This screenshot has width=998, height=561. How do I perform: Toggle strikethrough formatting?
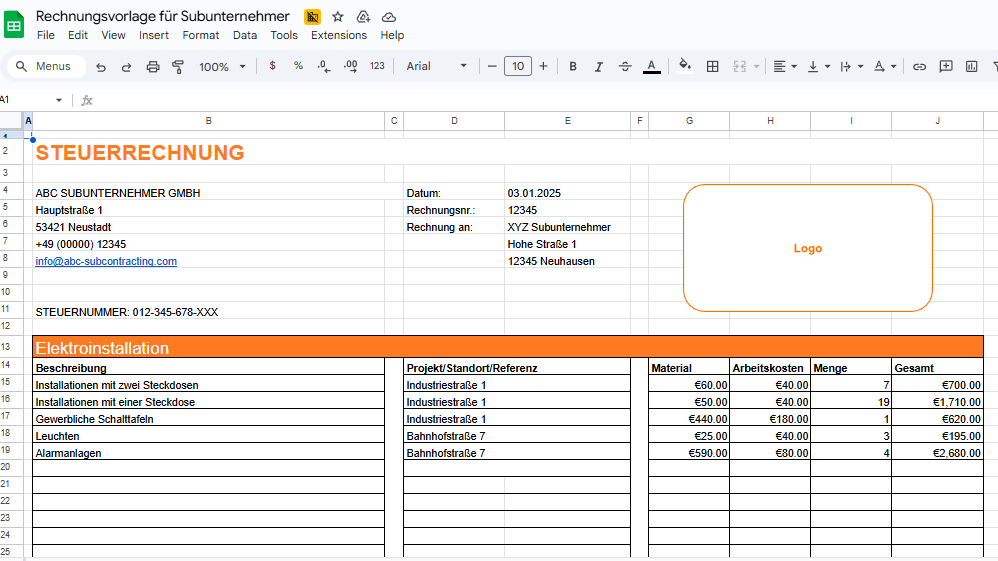tap(625, 66)
